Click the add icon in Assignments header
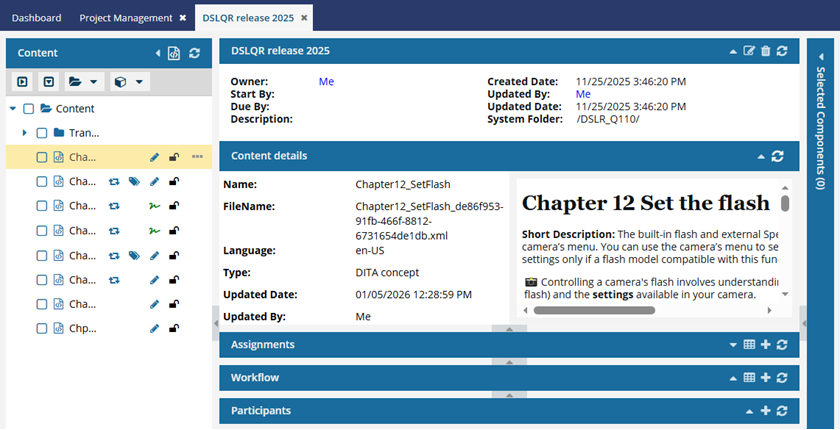This screenshot has height=430, width=840. click(765, 345)
